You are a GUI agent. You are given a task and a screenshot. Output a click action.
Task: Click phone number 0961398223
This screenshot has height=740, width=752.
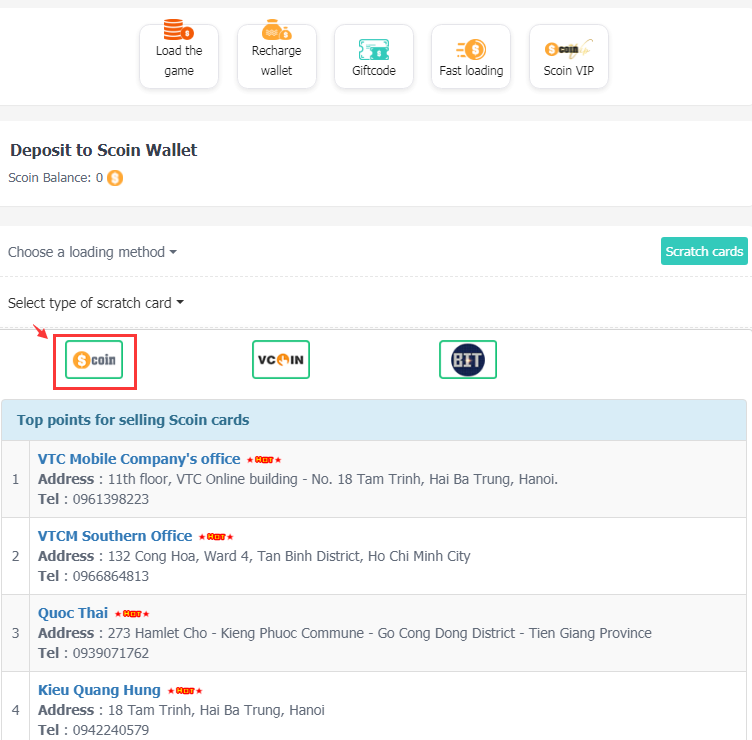111,499
